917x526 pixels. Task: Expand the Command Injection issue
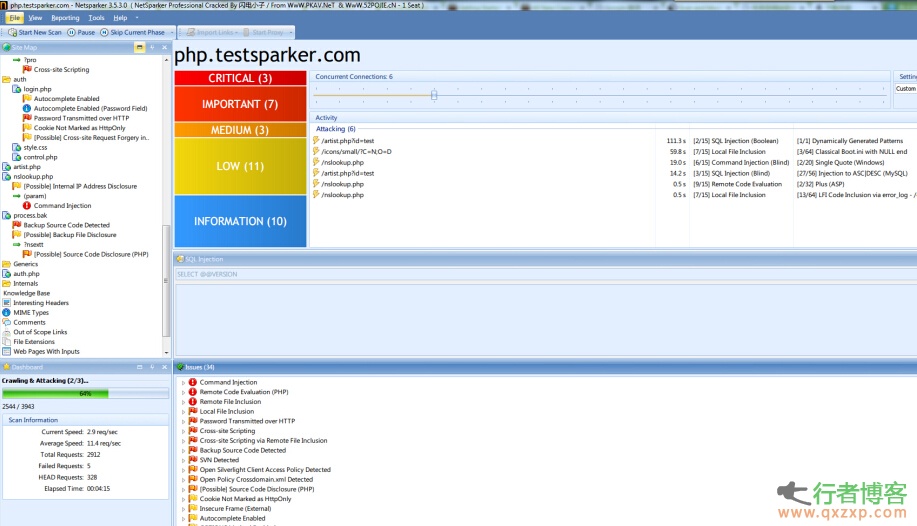(183, 383)
